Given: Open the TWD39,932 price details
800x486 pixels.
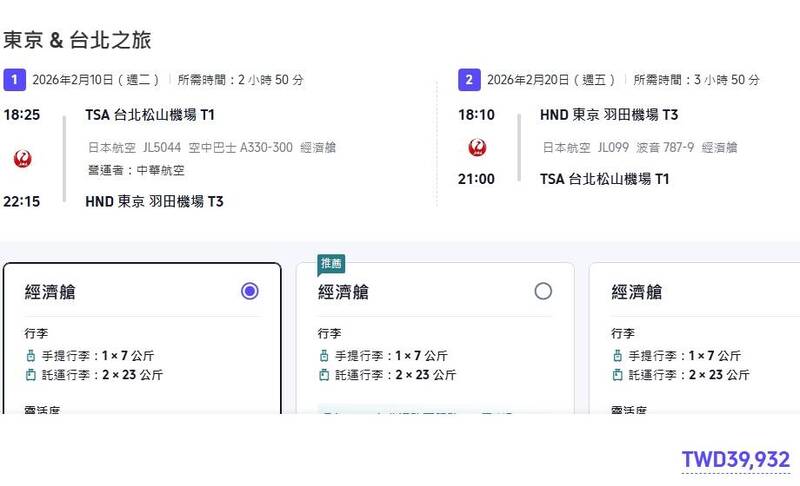Looking at the screenshot, I should pyautogui.click(x=736, y=459).
